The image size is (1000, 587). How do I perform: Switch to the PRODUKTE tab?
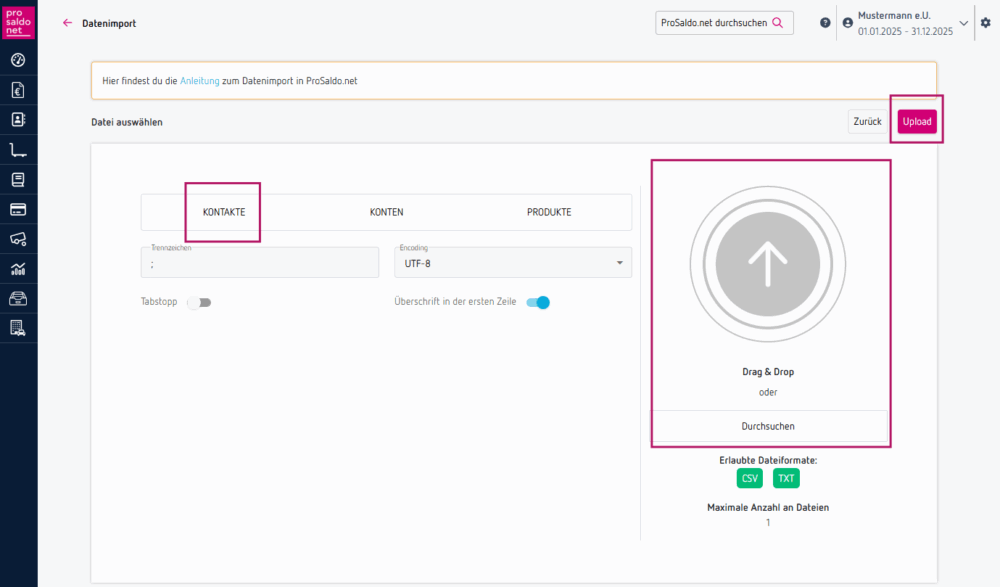point(549,212)
